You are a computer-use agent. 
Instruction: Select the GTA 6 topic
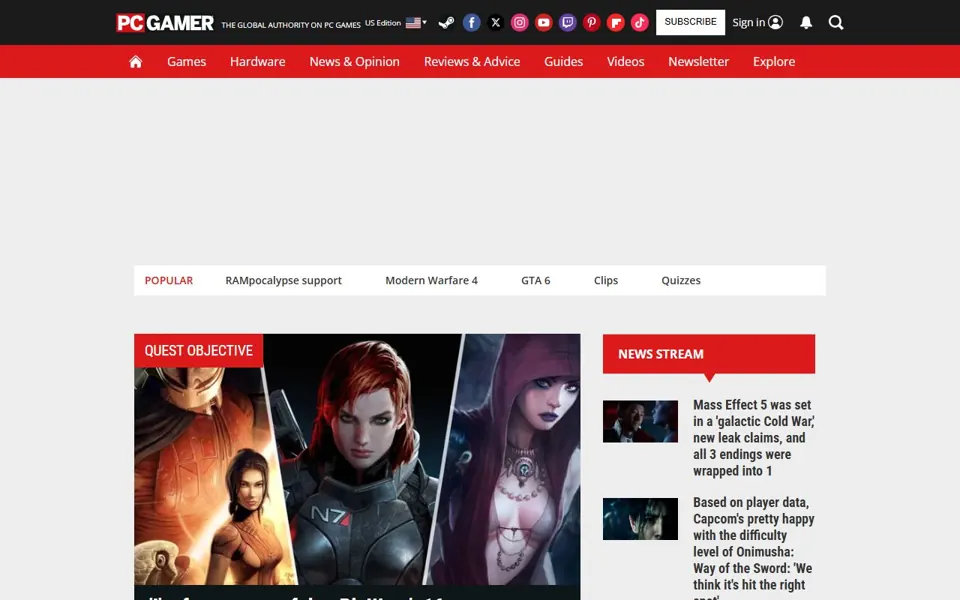coord(536,280)
